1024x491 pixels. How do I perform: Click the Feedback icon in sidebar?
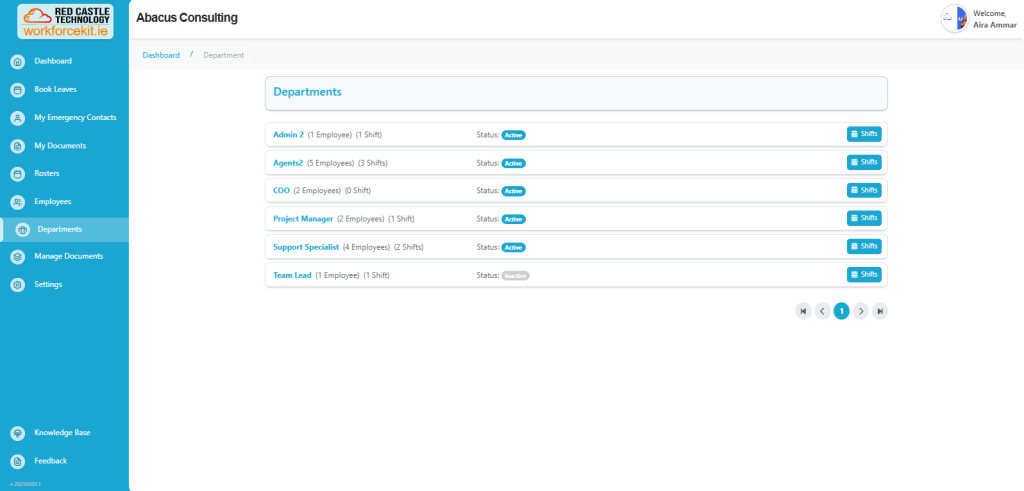(17, 461)
